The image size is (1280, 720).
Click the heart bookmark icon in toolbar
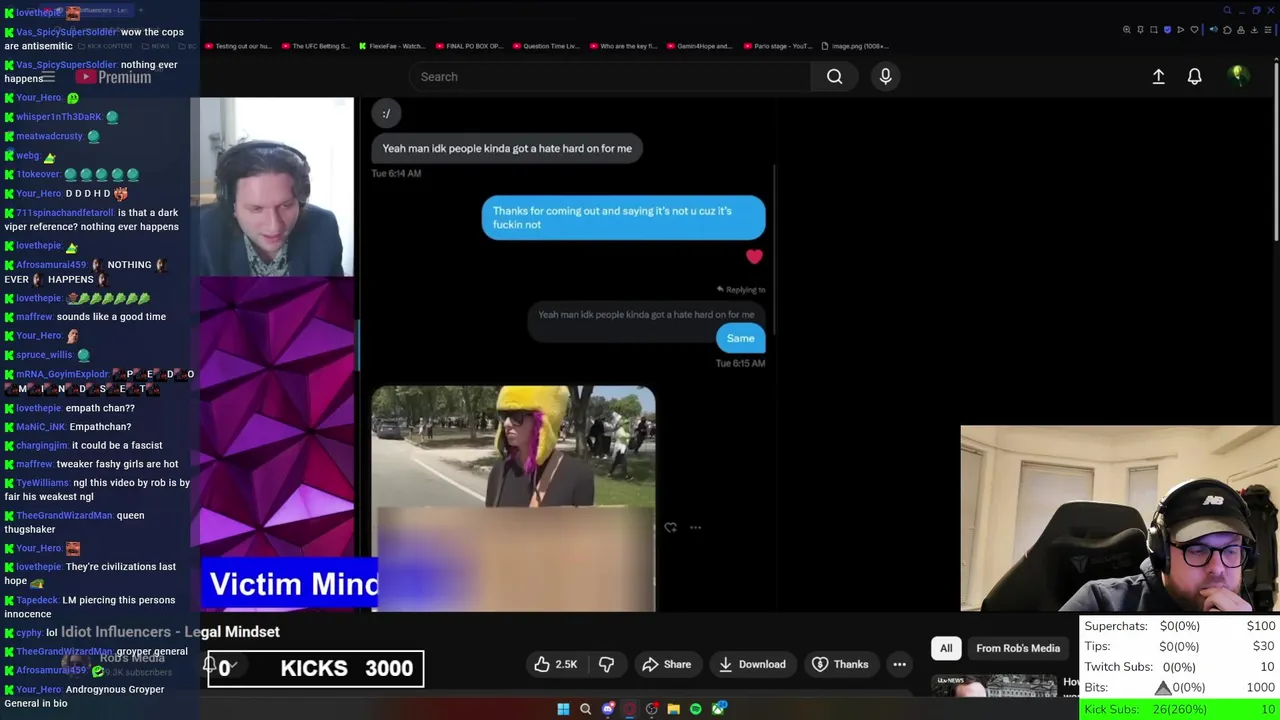click(x=1194, y=30)
